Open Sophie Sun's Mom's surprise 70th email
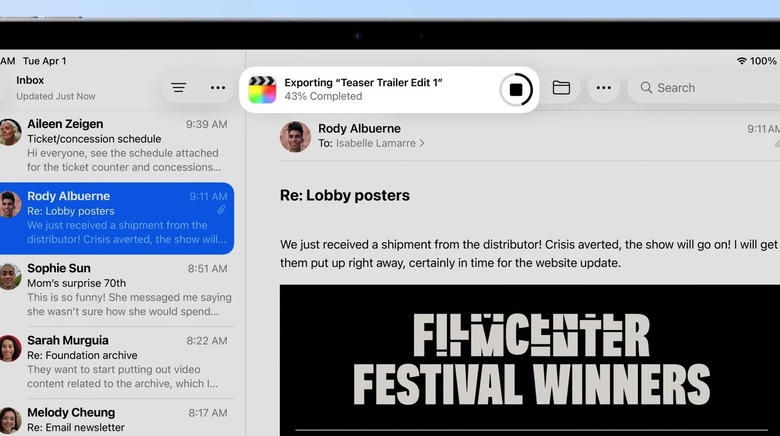Image resolution: width=780 pixels, height=436 pixels. coord(117,290)
